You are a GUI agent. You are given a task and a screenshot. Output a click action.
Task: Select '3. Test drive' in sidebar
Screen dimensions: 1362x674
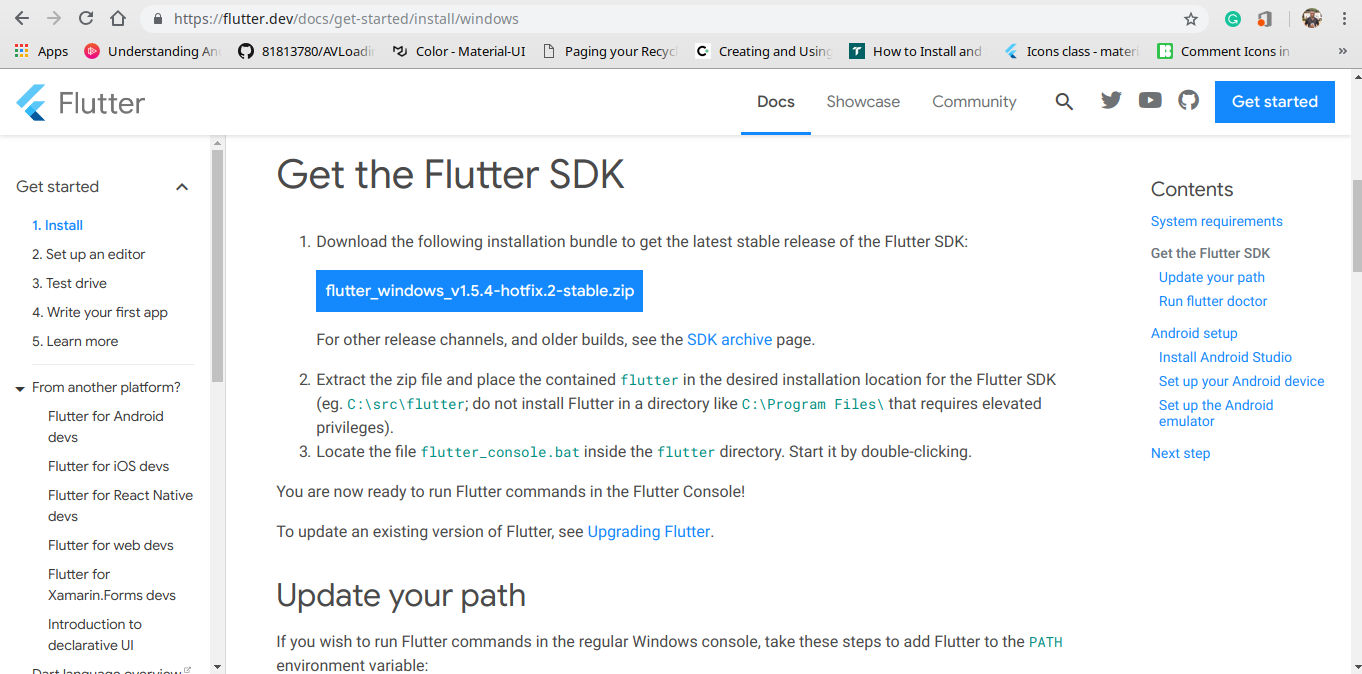click(69, 283)
